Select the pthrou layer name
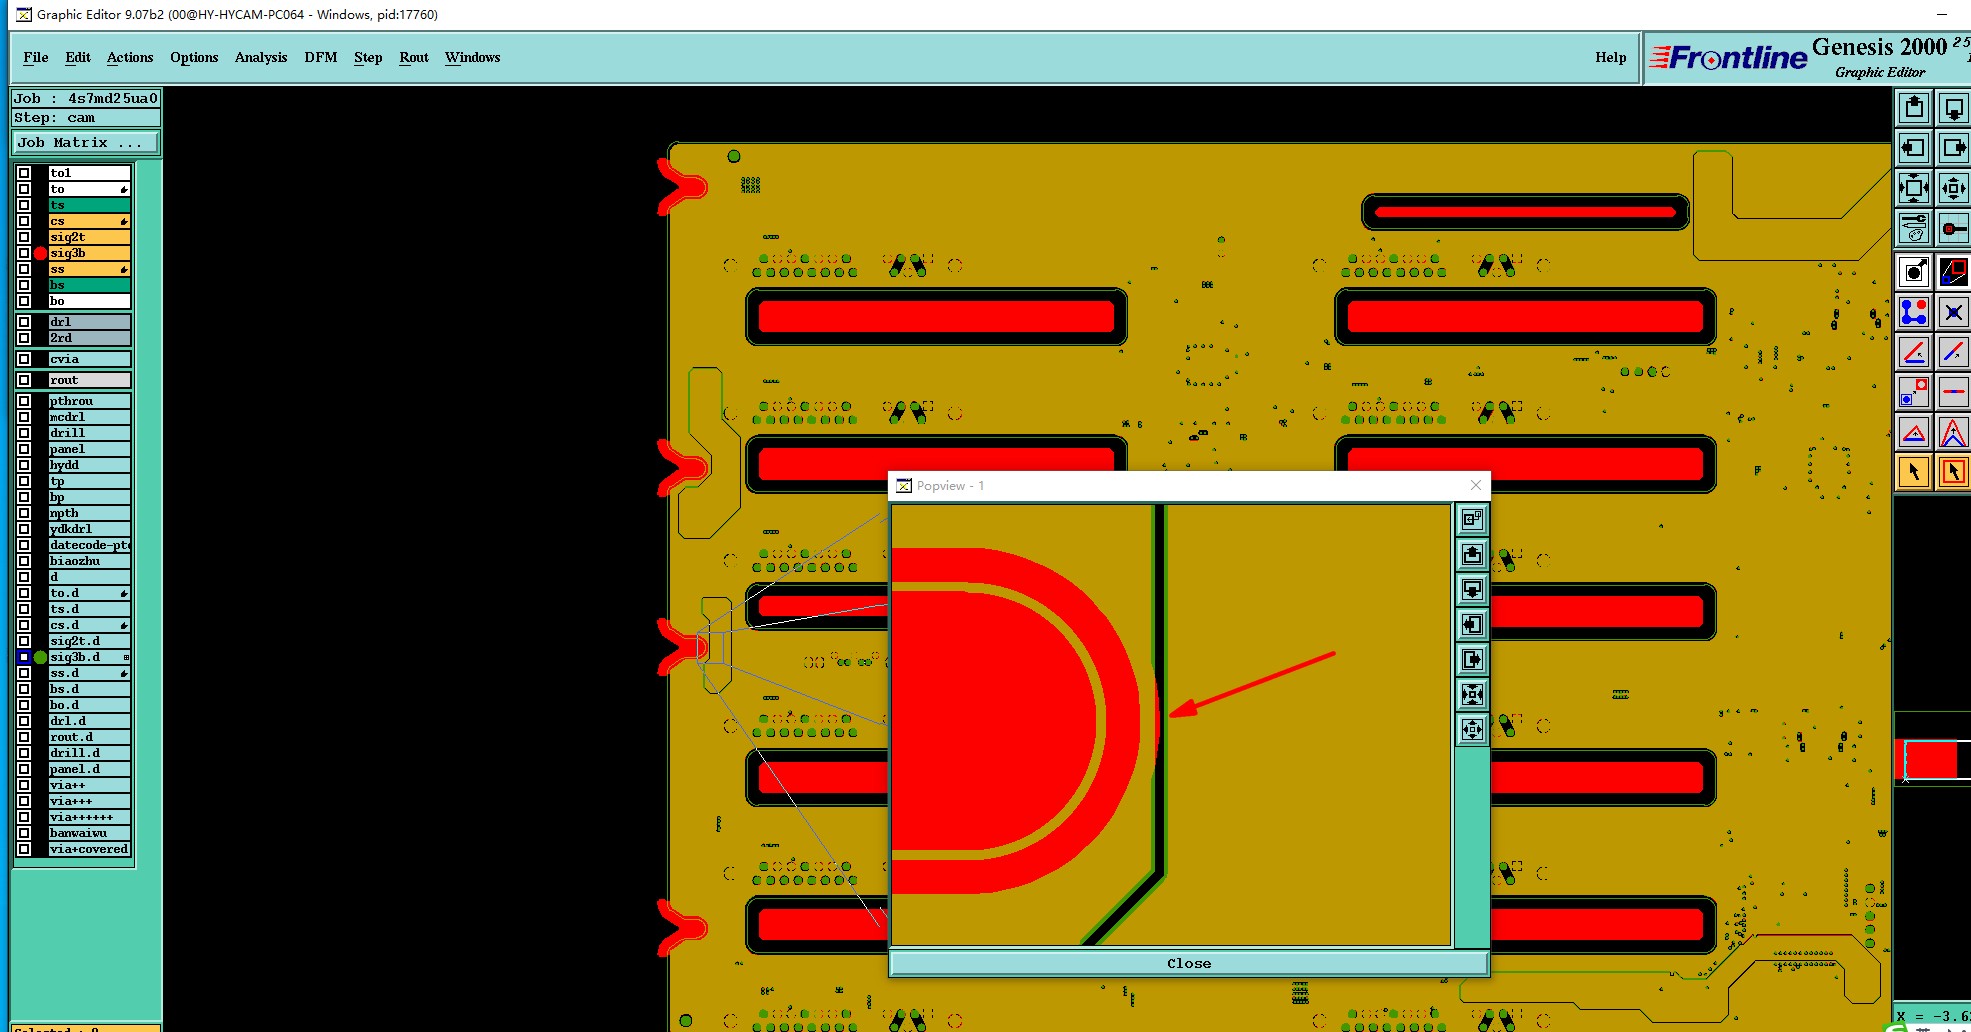 click(89, 401)
